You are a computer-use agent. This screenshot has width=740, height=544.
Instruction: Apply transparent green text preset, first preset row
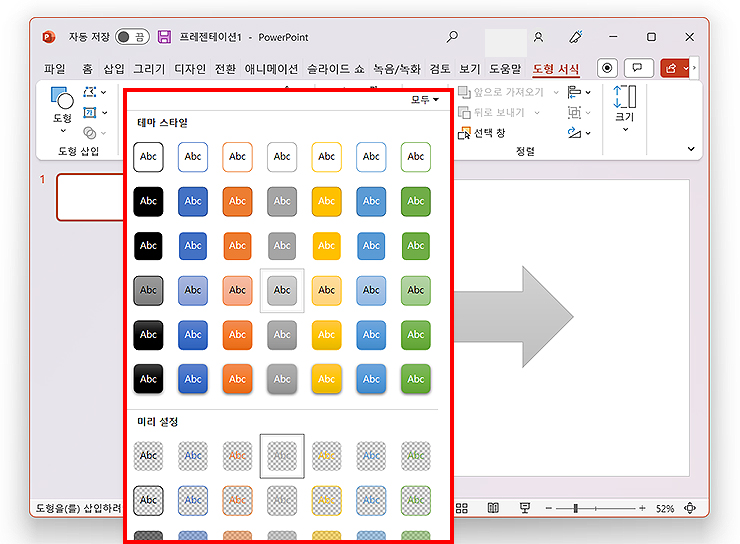click(x=416, y=456)
